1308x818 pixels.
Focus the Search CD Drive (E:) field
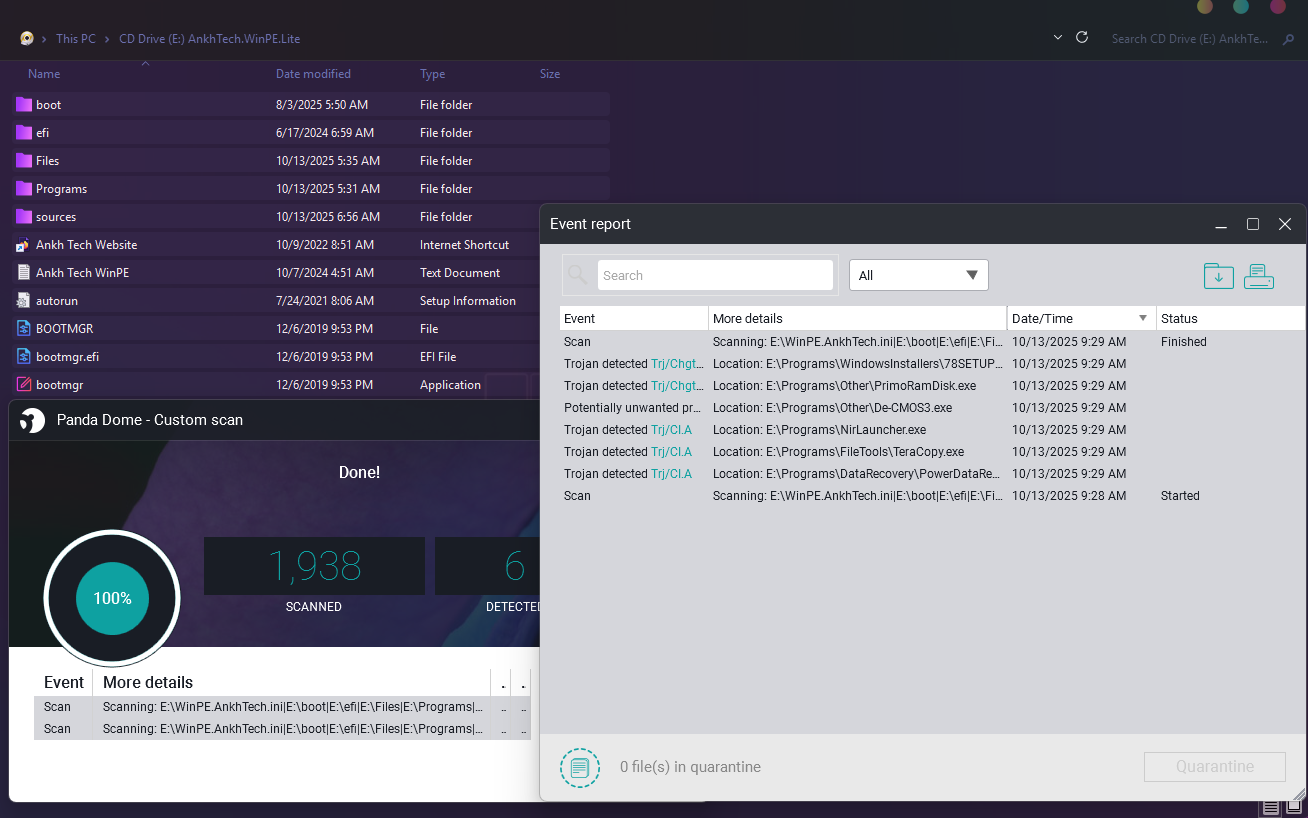click(x=1190, y=39)
